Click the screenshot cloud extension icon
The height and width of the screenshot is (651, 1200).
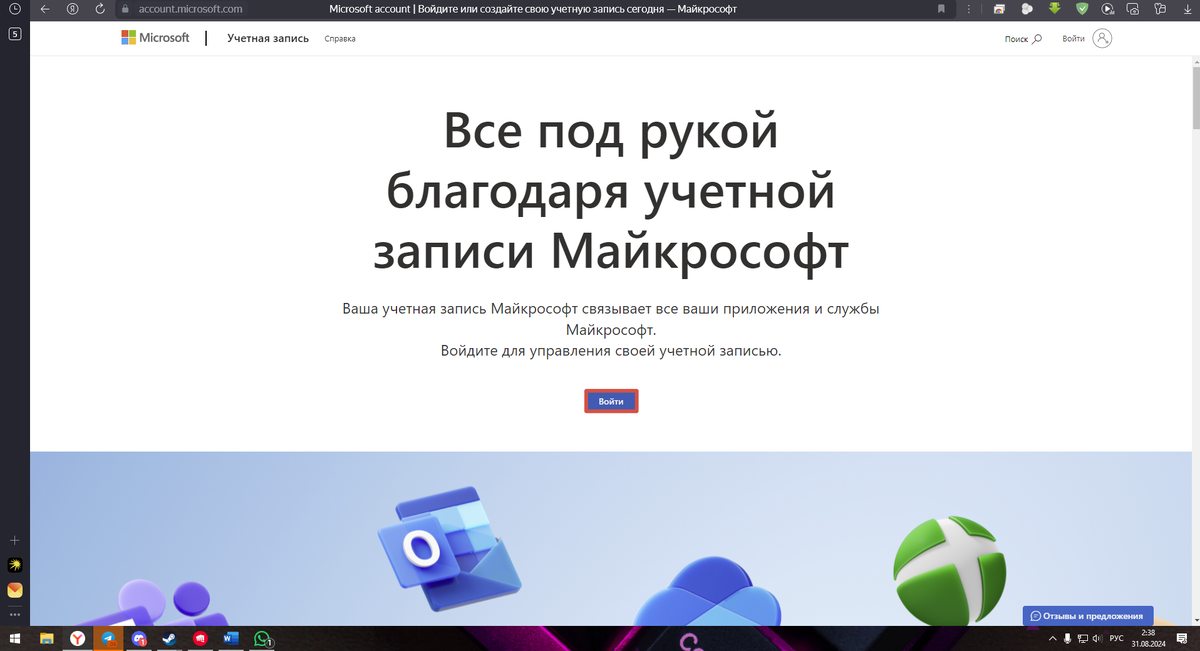tap(1135, 9)
